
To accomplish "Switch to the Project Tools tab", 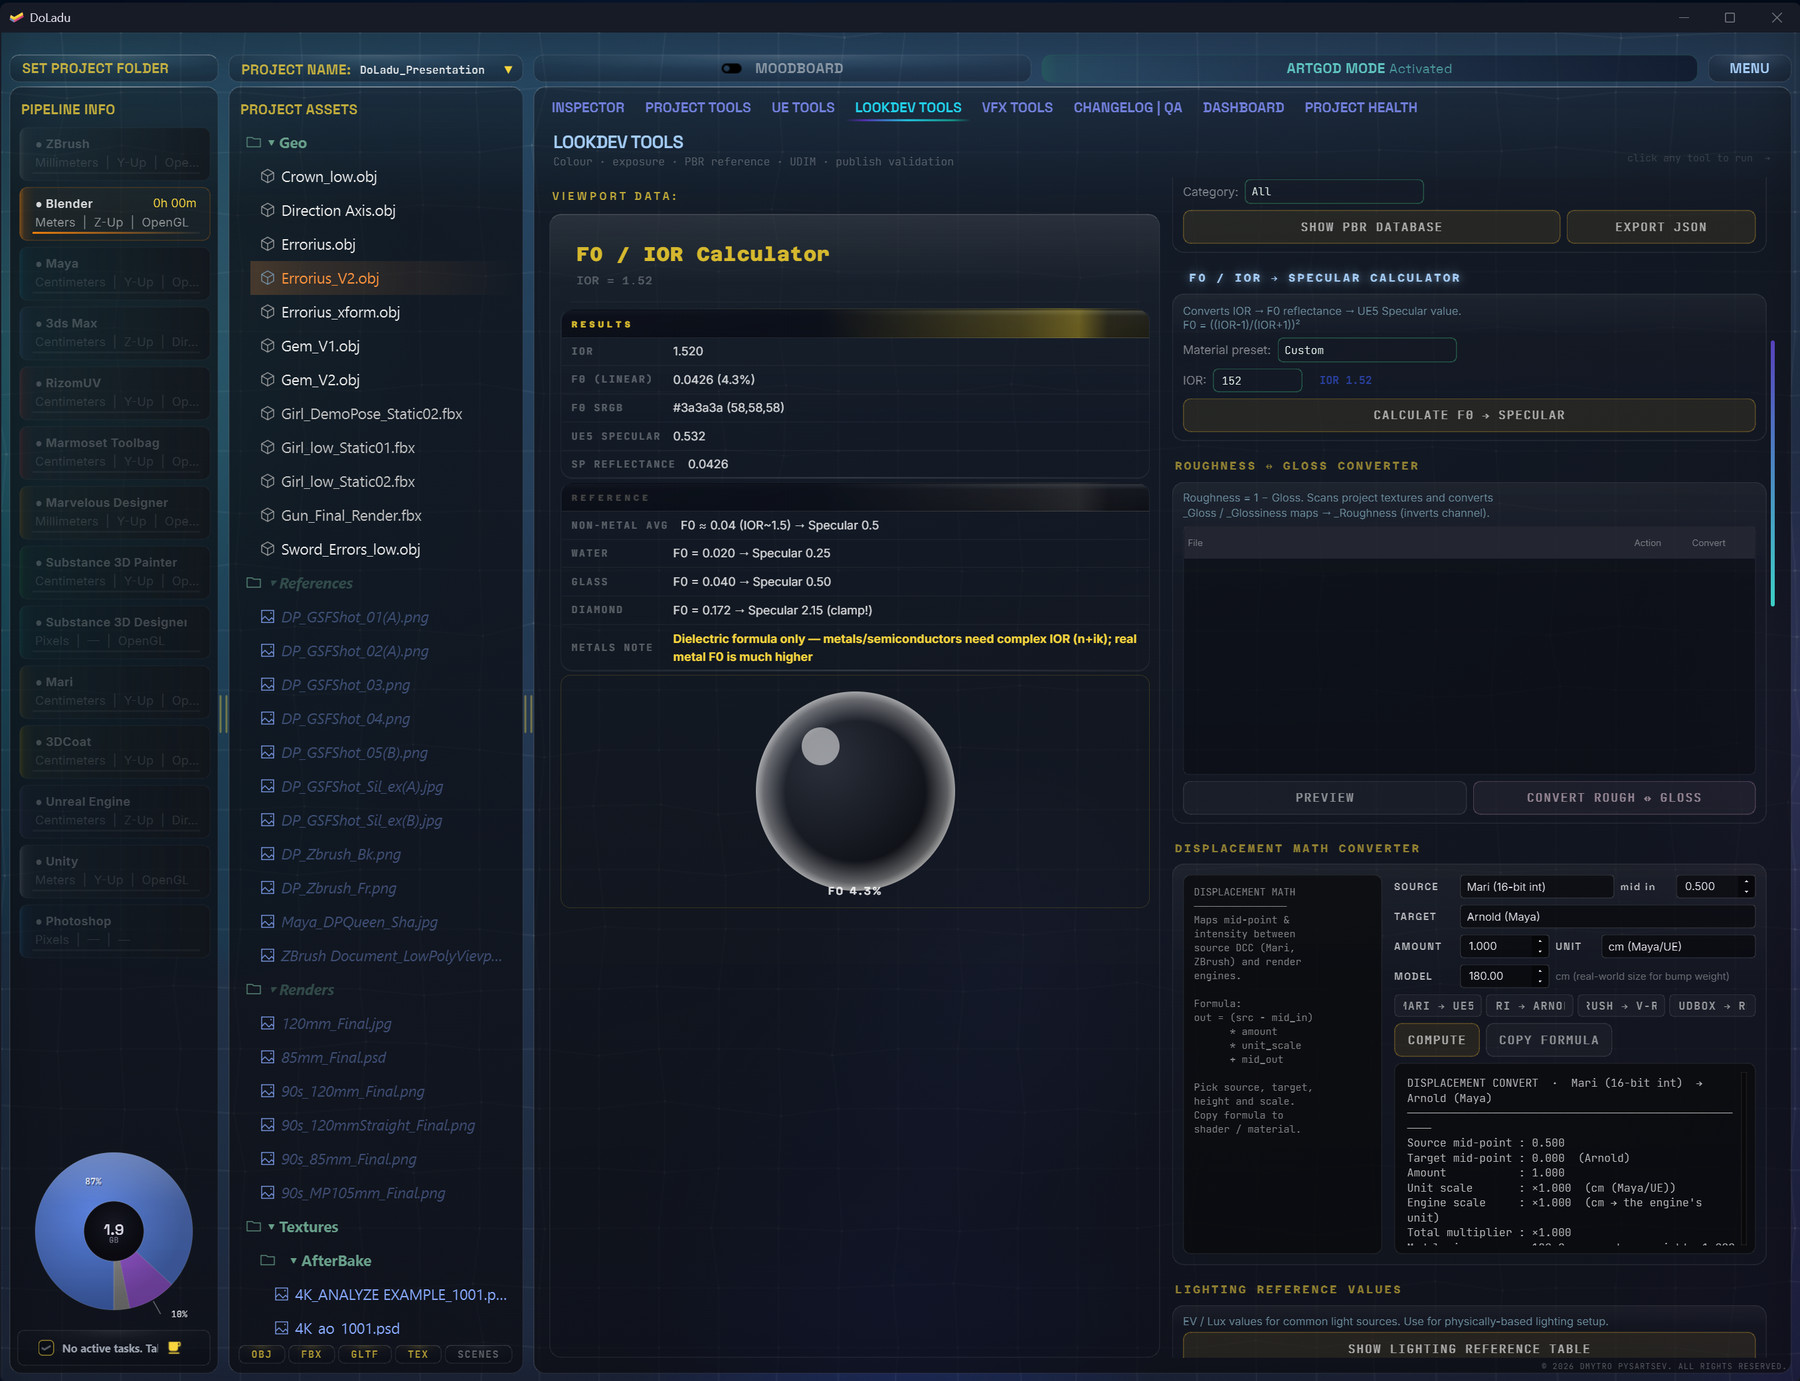I will (x=698, y=107).
